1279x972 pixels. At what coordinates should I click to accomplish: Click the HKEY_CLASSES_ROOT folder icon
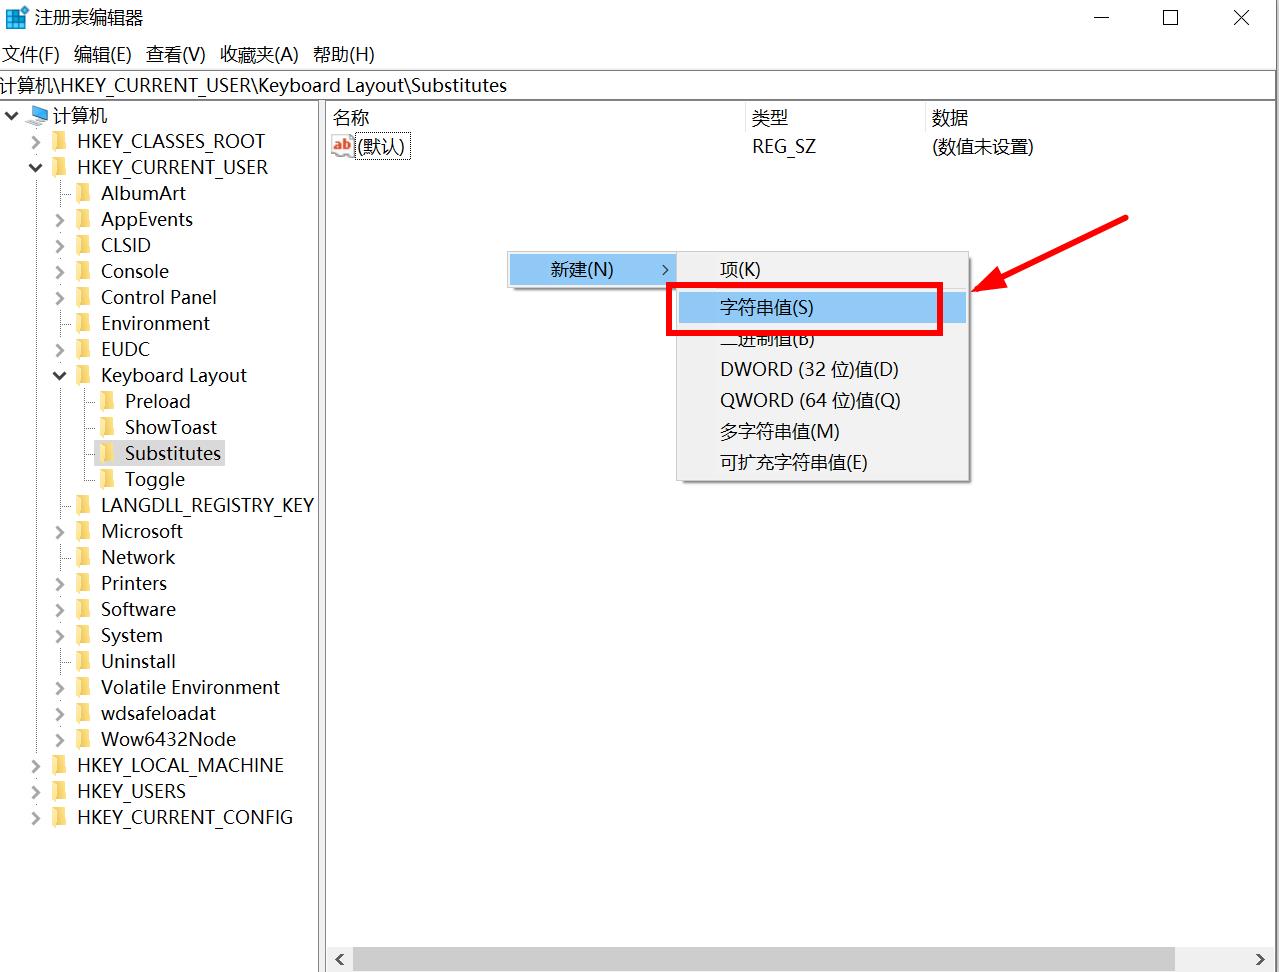coord(60,141)
